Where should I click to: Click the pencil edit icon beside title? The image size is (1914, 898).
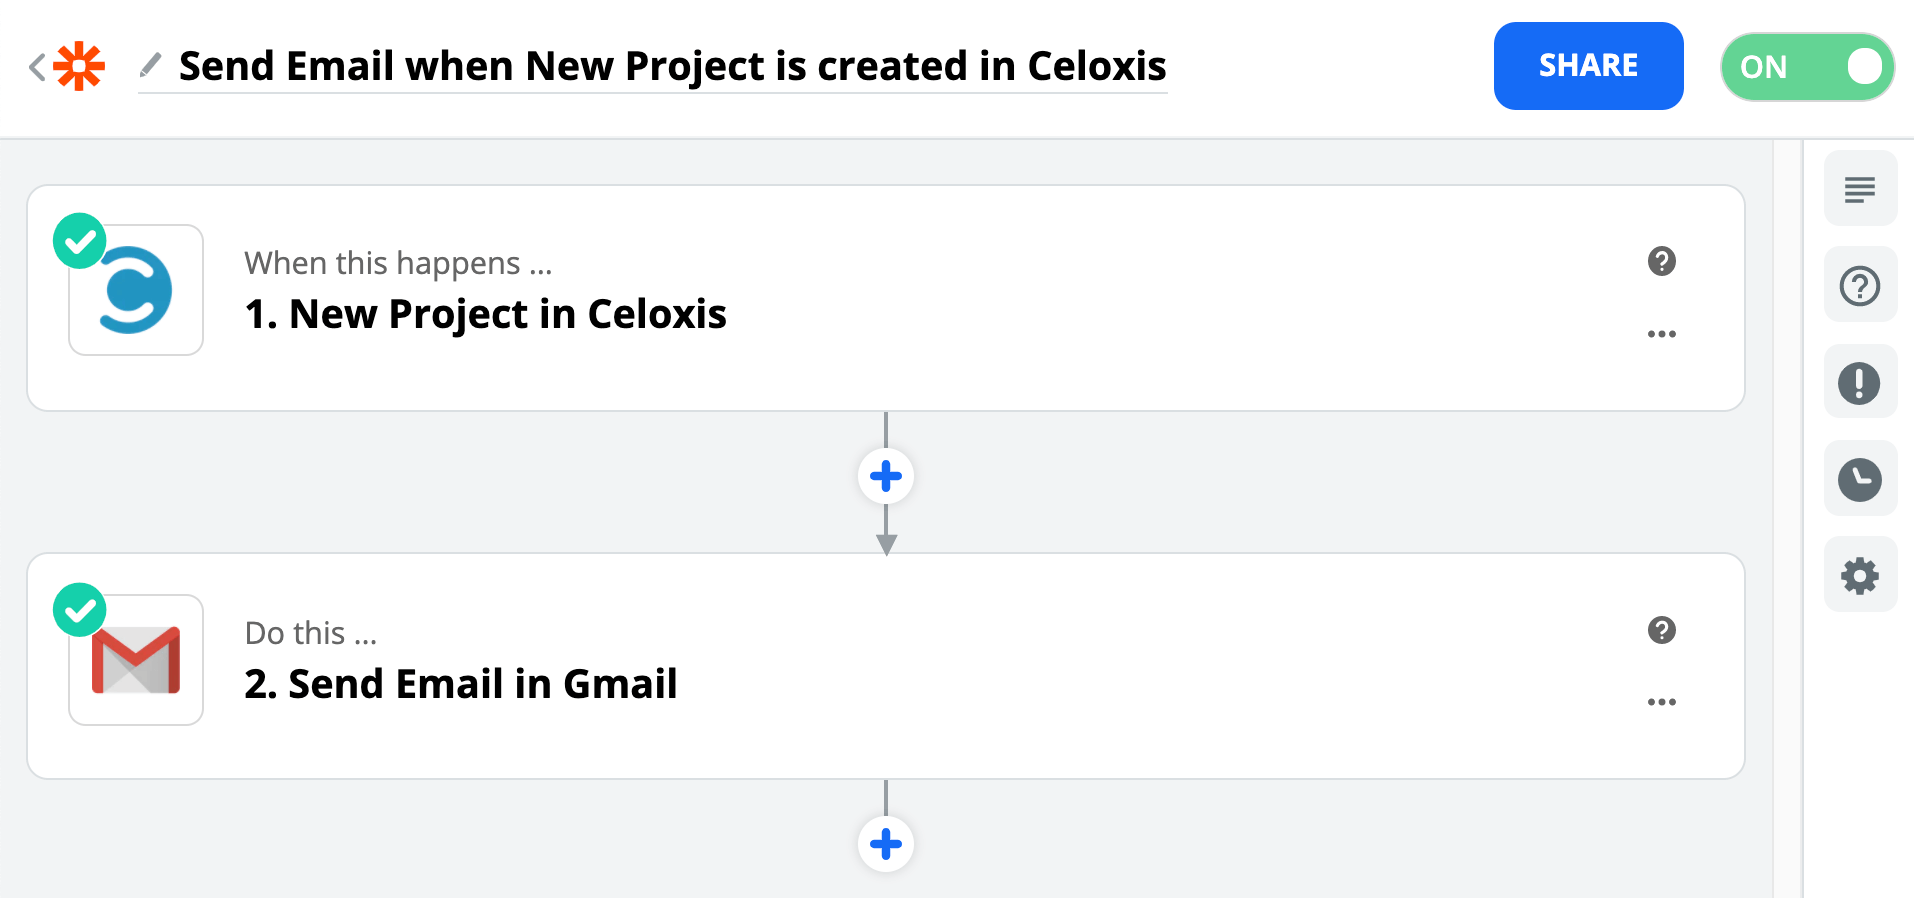150,66
